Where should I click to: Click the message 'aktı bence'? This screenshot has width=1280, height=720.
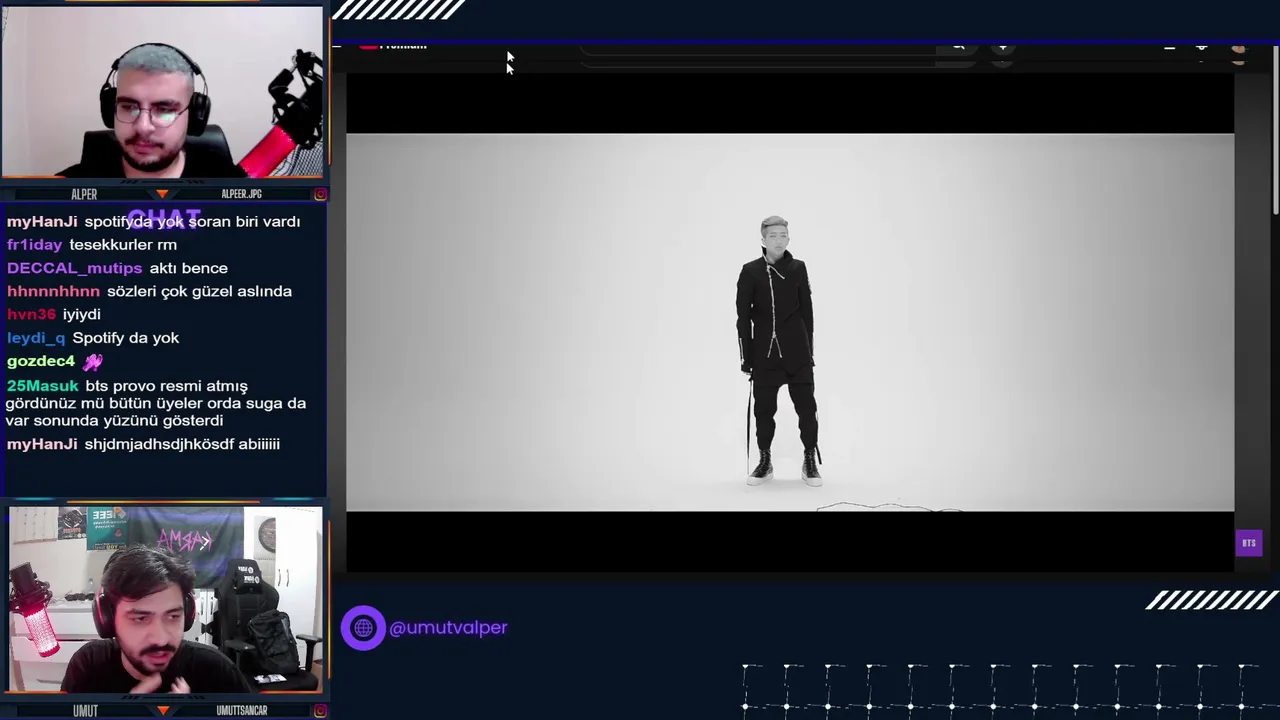click(x=188, y=268)
